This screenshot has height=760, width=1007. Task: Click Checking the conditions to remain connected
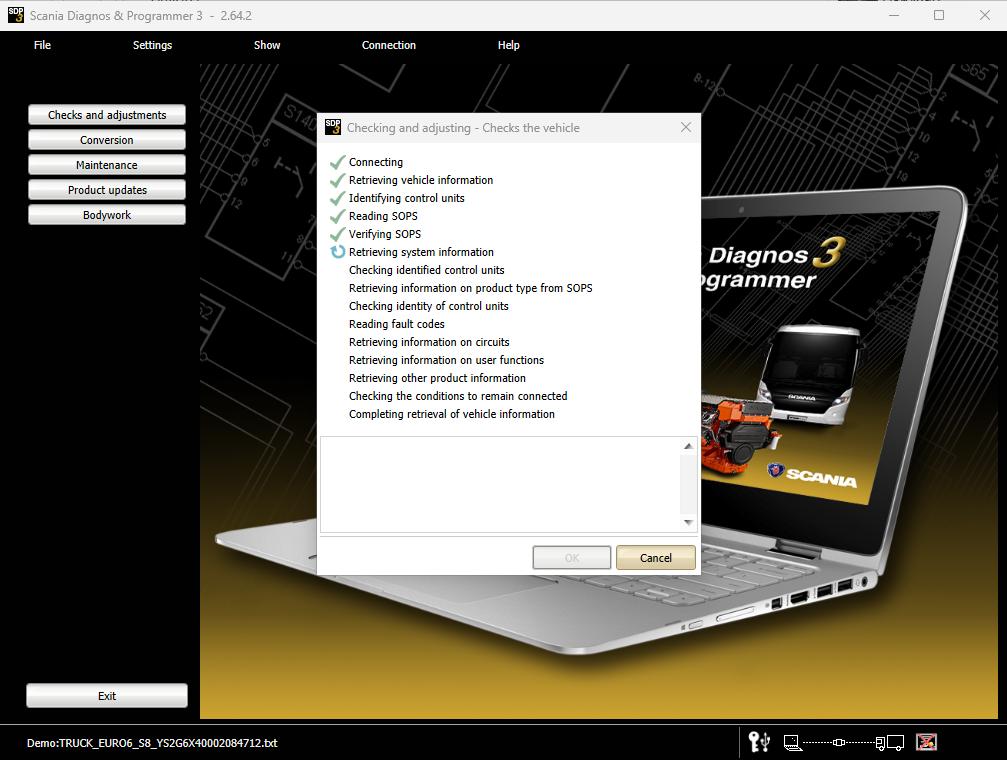coord(458,396)
